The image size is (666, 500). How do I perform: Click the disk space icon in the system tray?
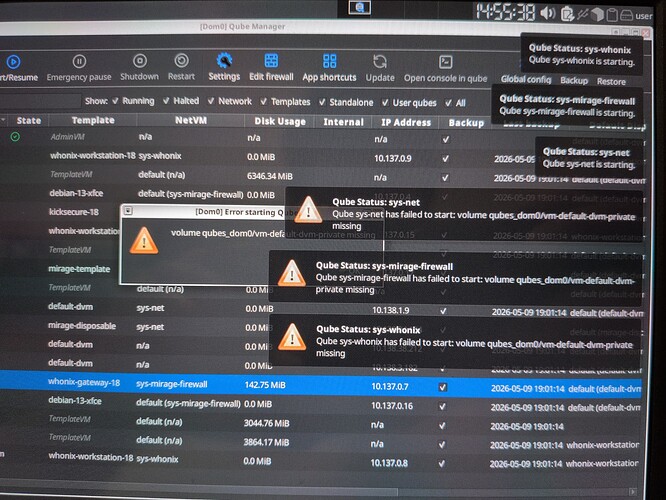tap(626, 16)
